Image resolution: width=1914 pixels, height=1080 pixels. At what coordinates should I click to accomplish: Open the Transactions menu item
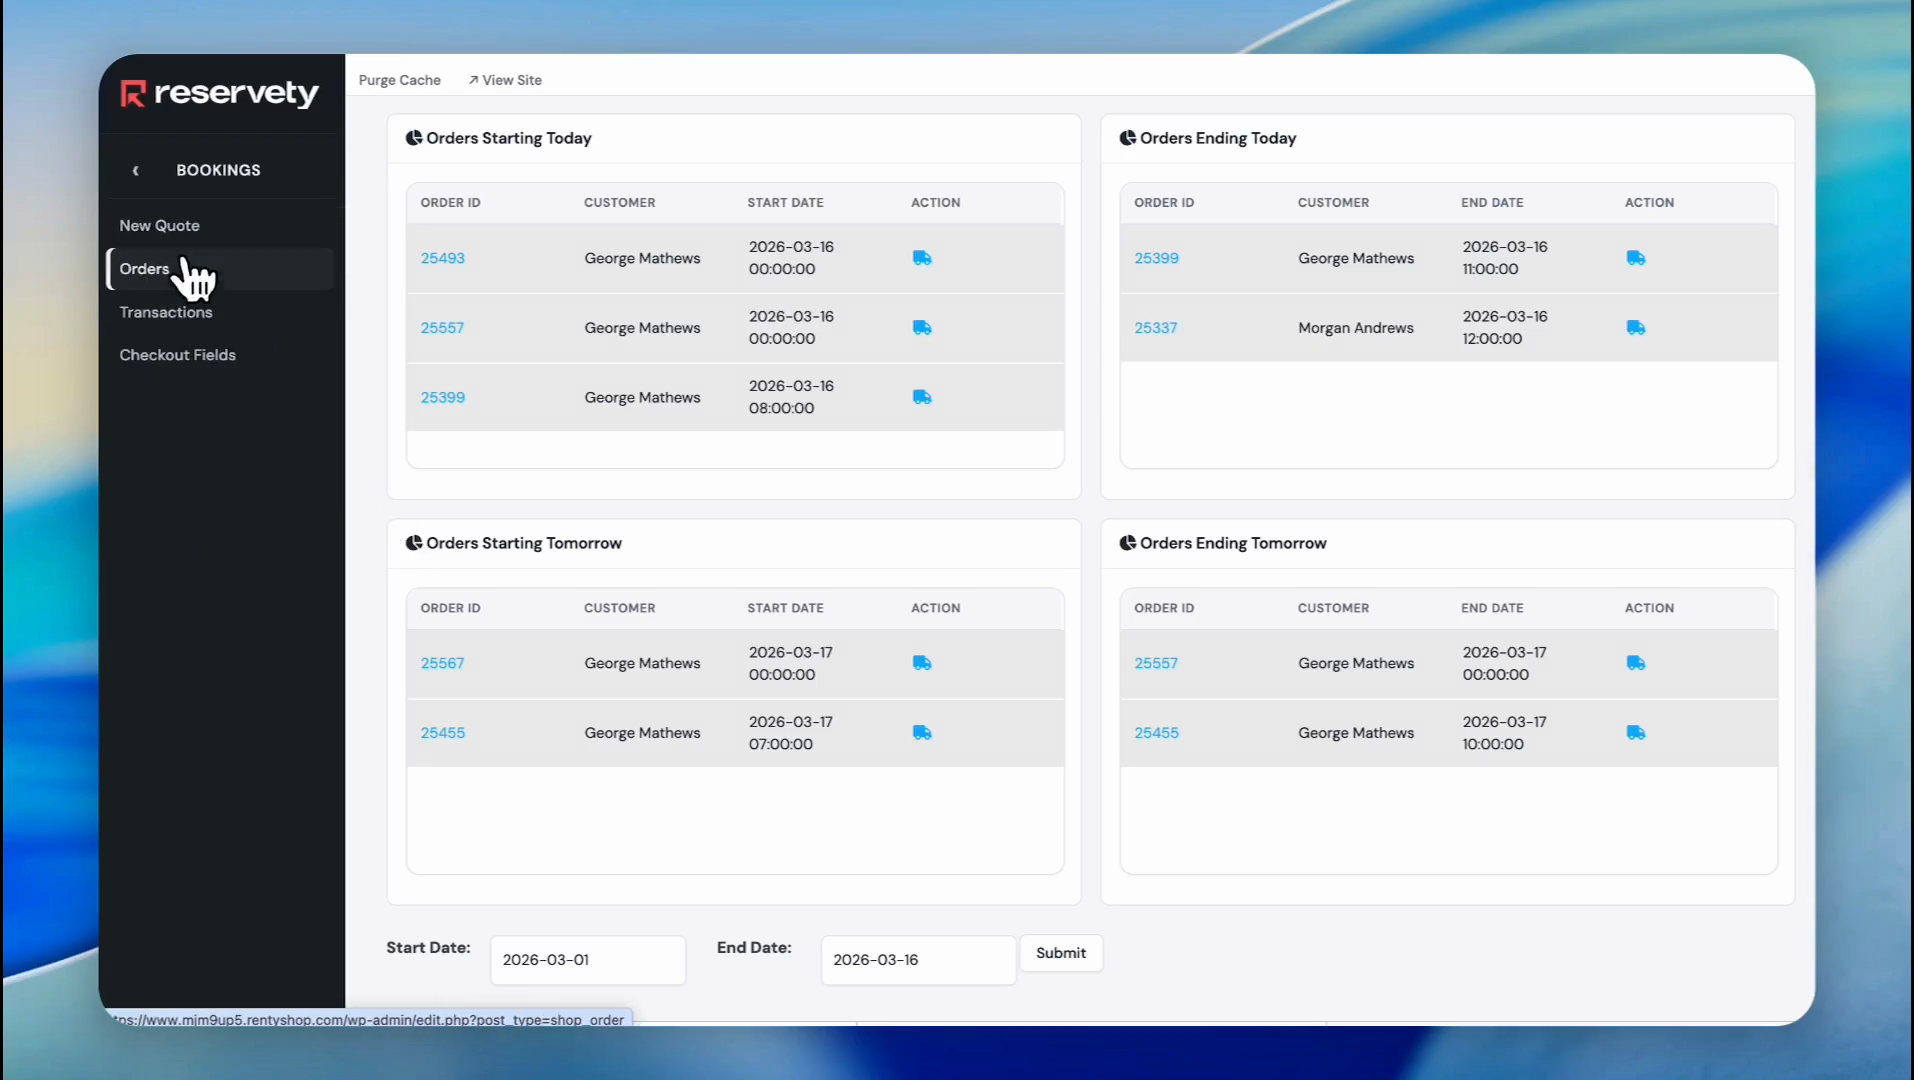click(x=166, y=312)
